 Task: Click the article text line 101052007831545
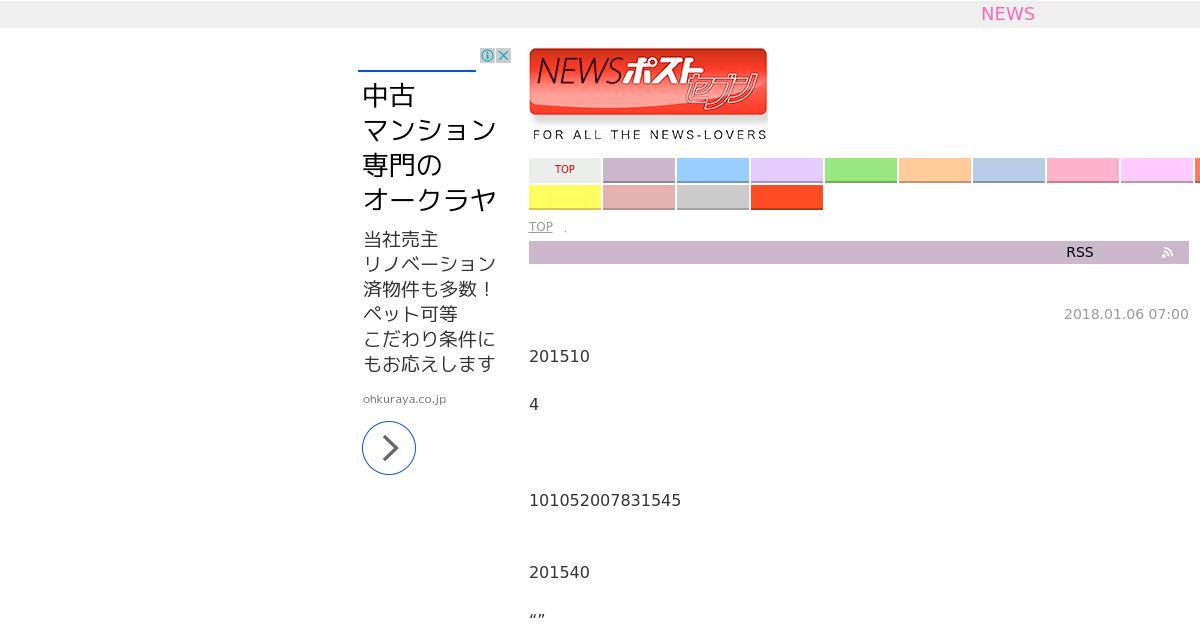pyautogui.click(x=605, y=501)
